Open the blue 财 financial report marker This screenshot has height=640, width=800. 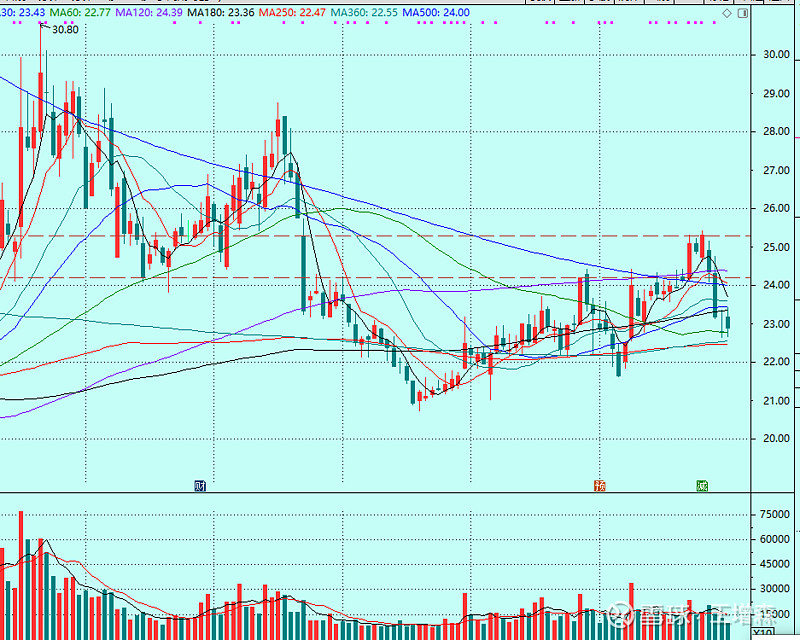tap(200, 485)
